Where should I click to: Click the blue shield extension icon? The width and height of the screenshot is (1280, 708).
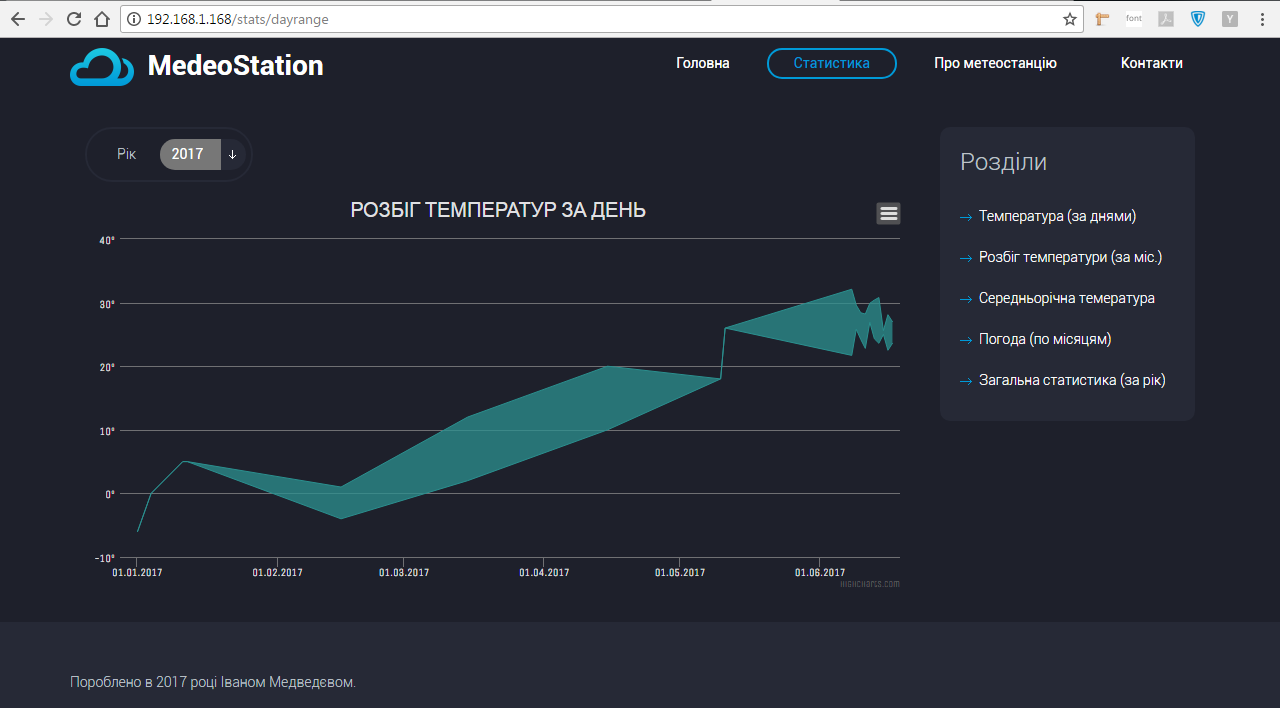coord(1198,19)
